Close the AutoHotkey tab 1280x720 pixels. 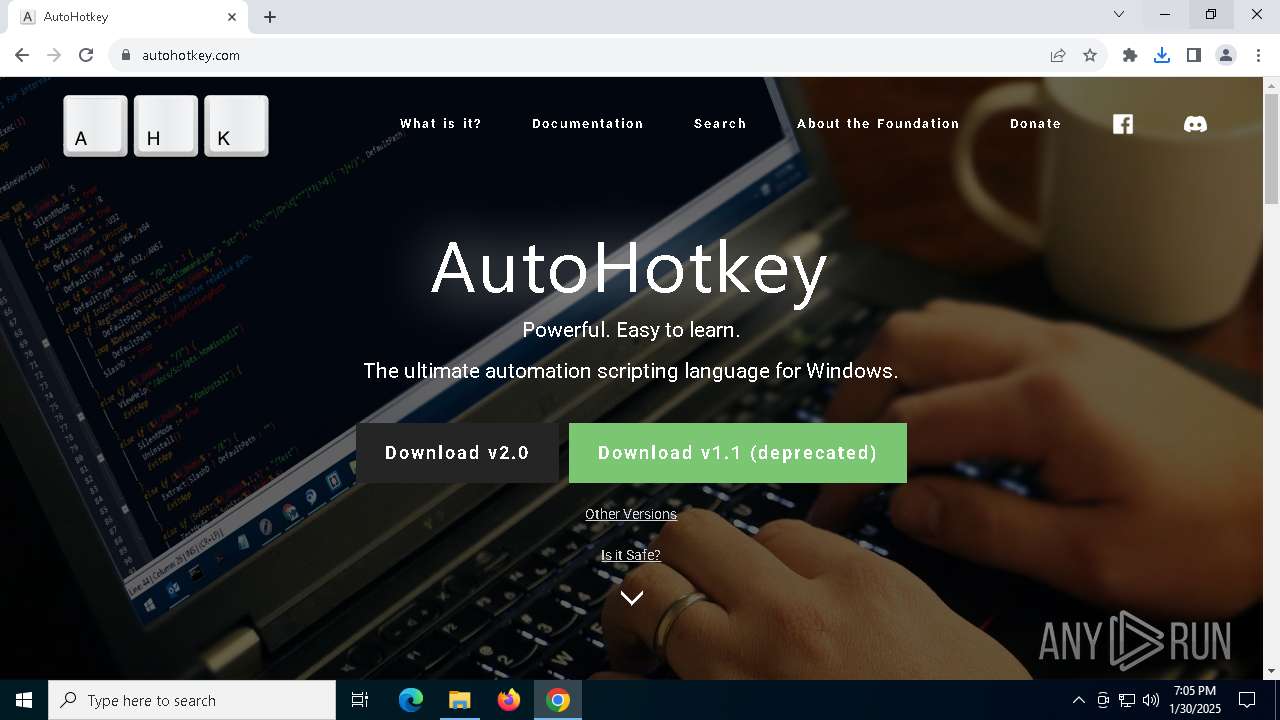point(232,17)
